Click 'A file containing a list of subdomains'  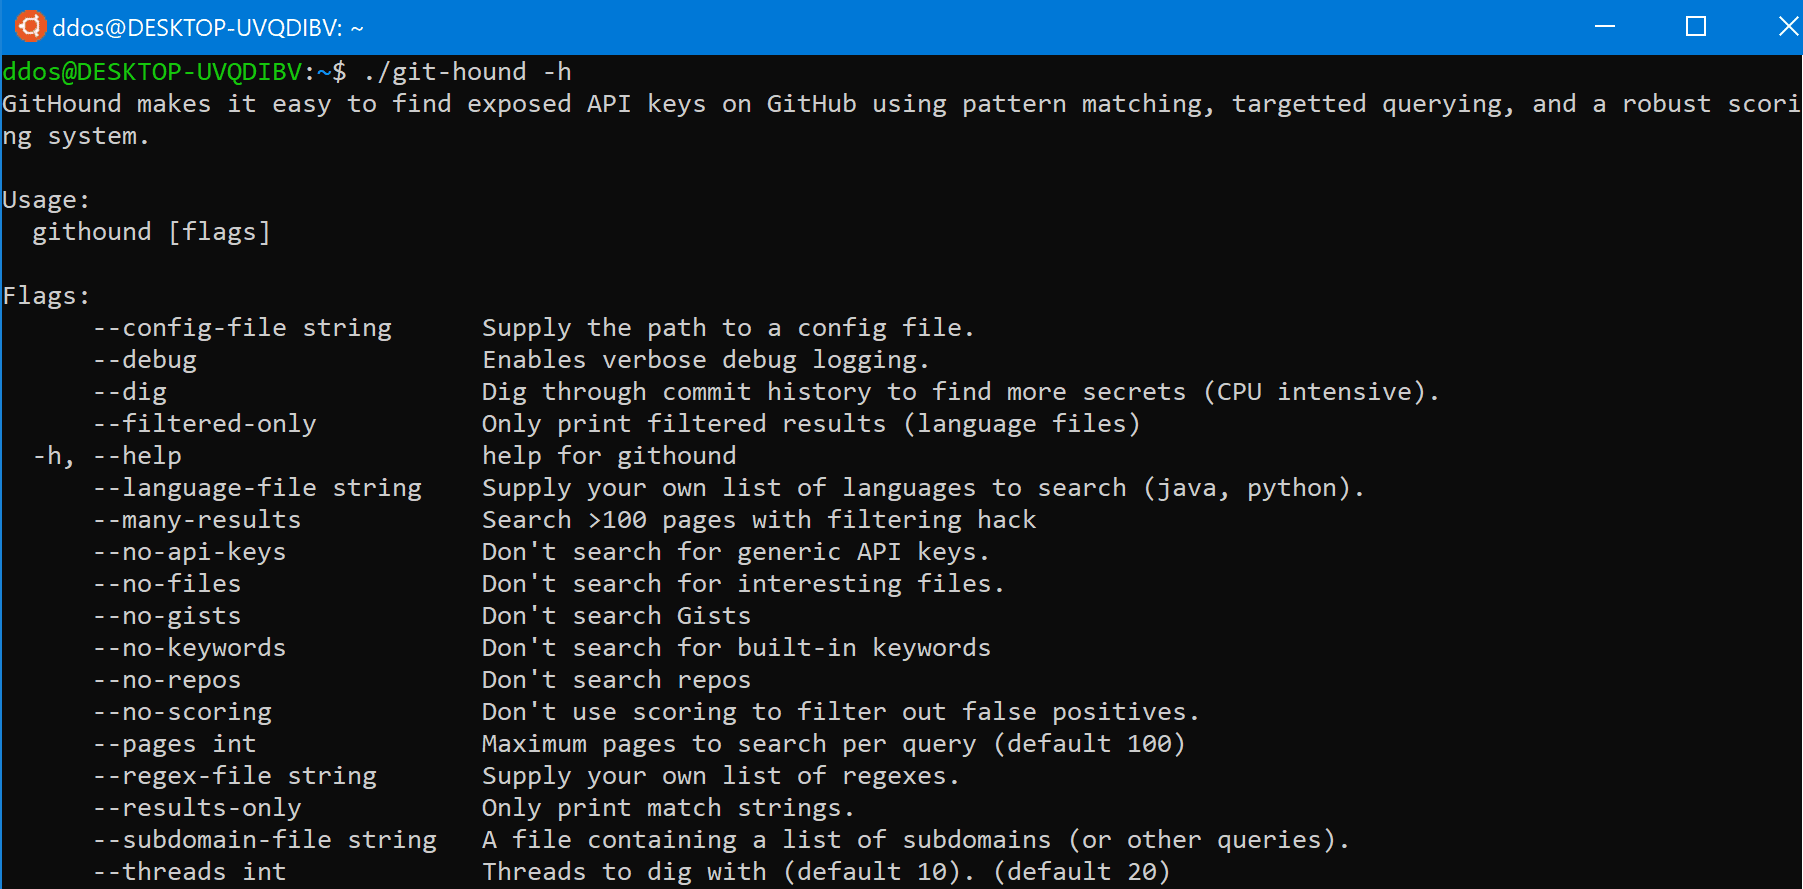pos(916,840)
